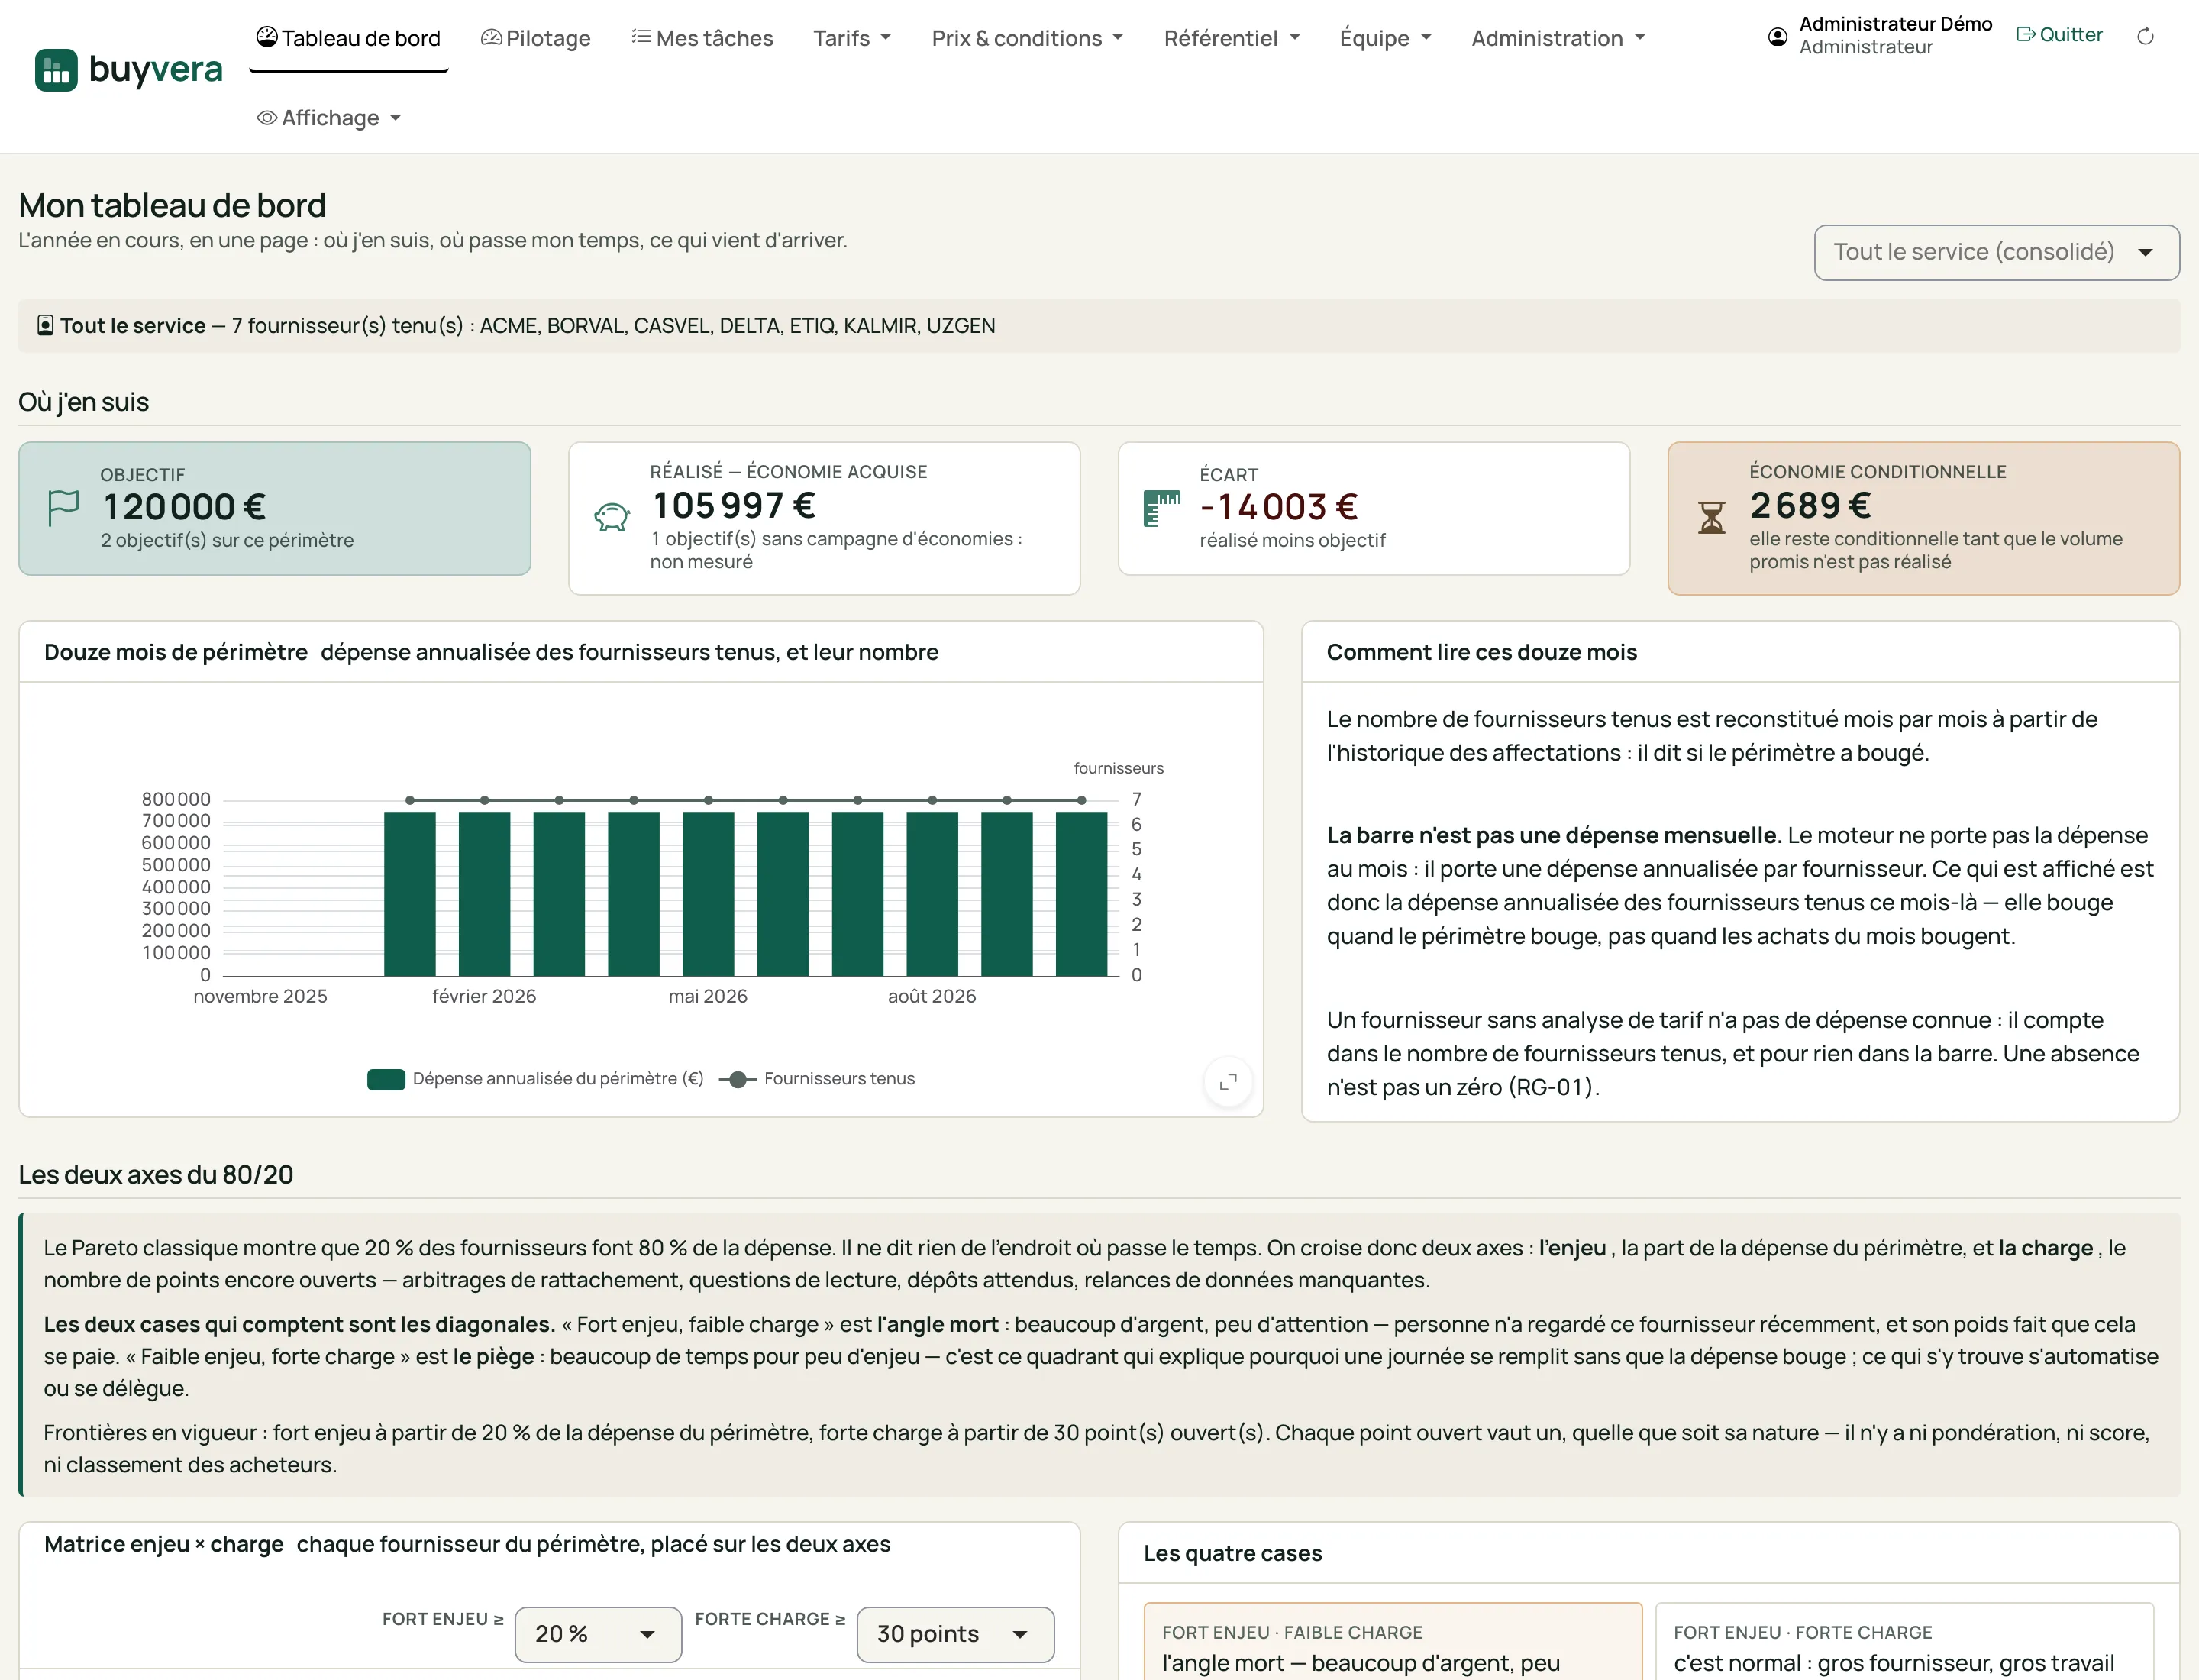The image size is (2199, 1680).
Task: Toggle the Fournisseurs tenus legend marker
Action: (737, 1079)
